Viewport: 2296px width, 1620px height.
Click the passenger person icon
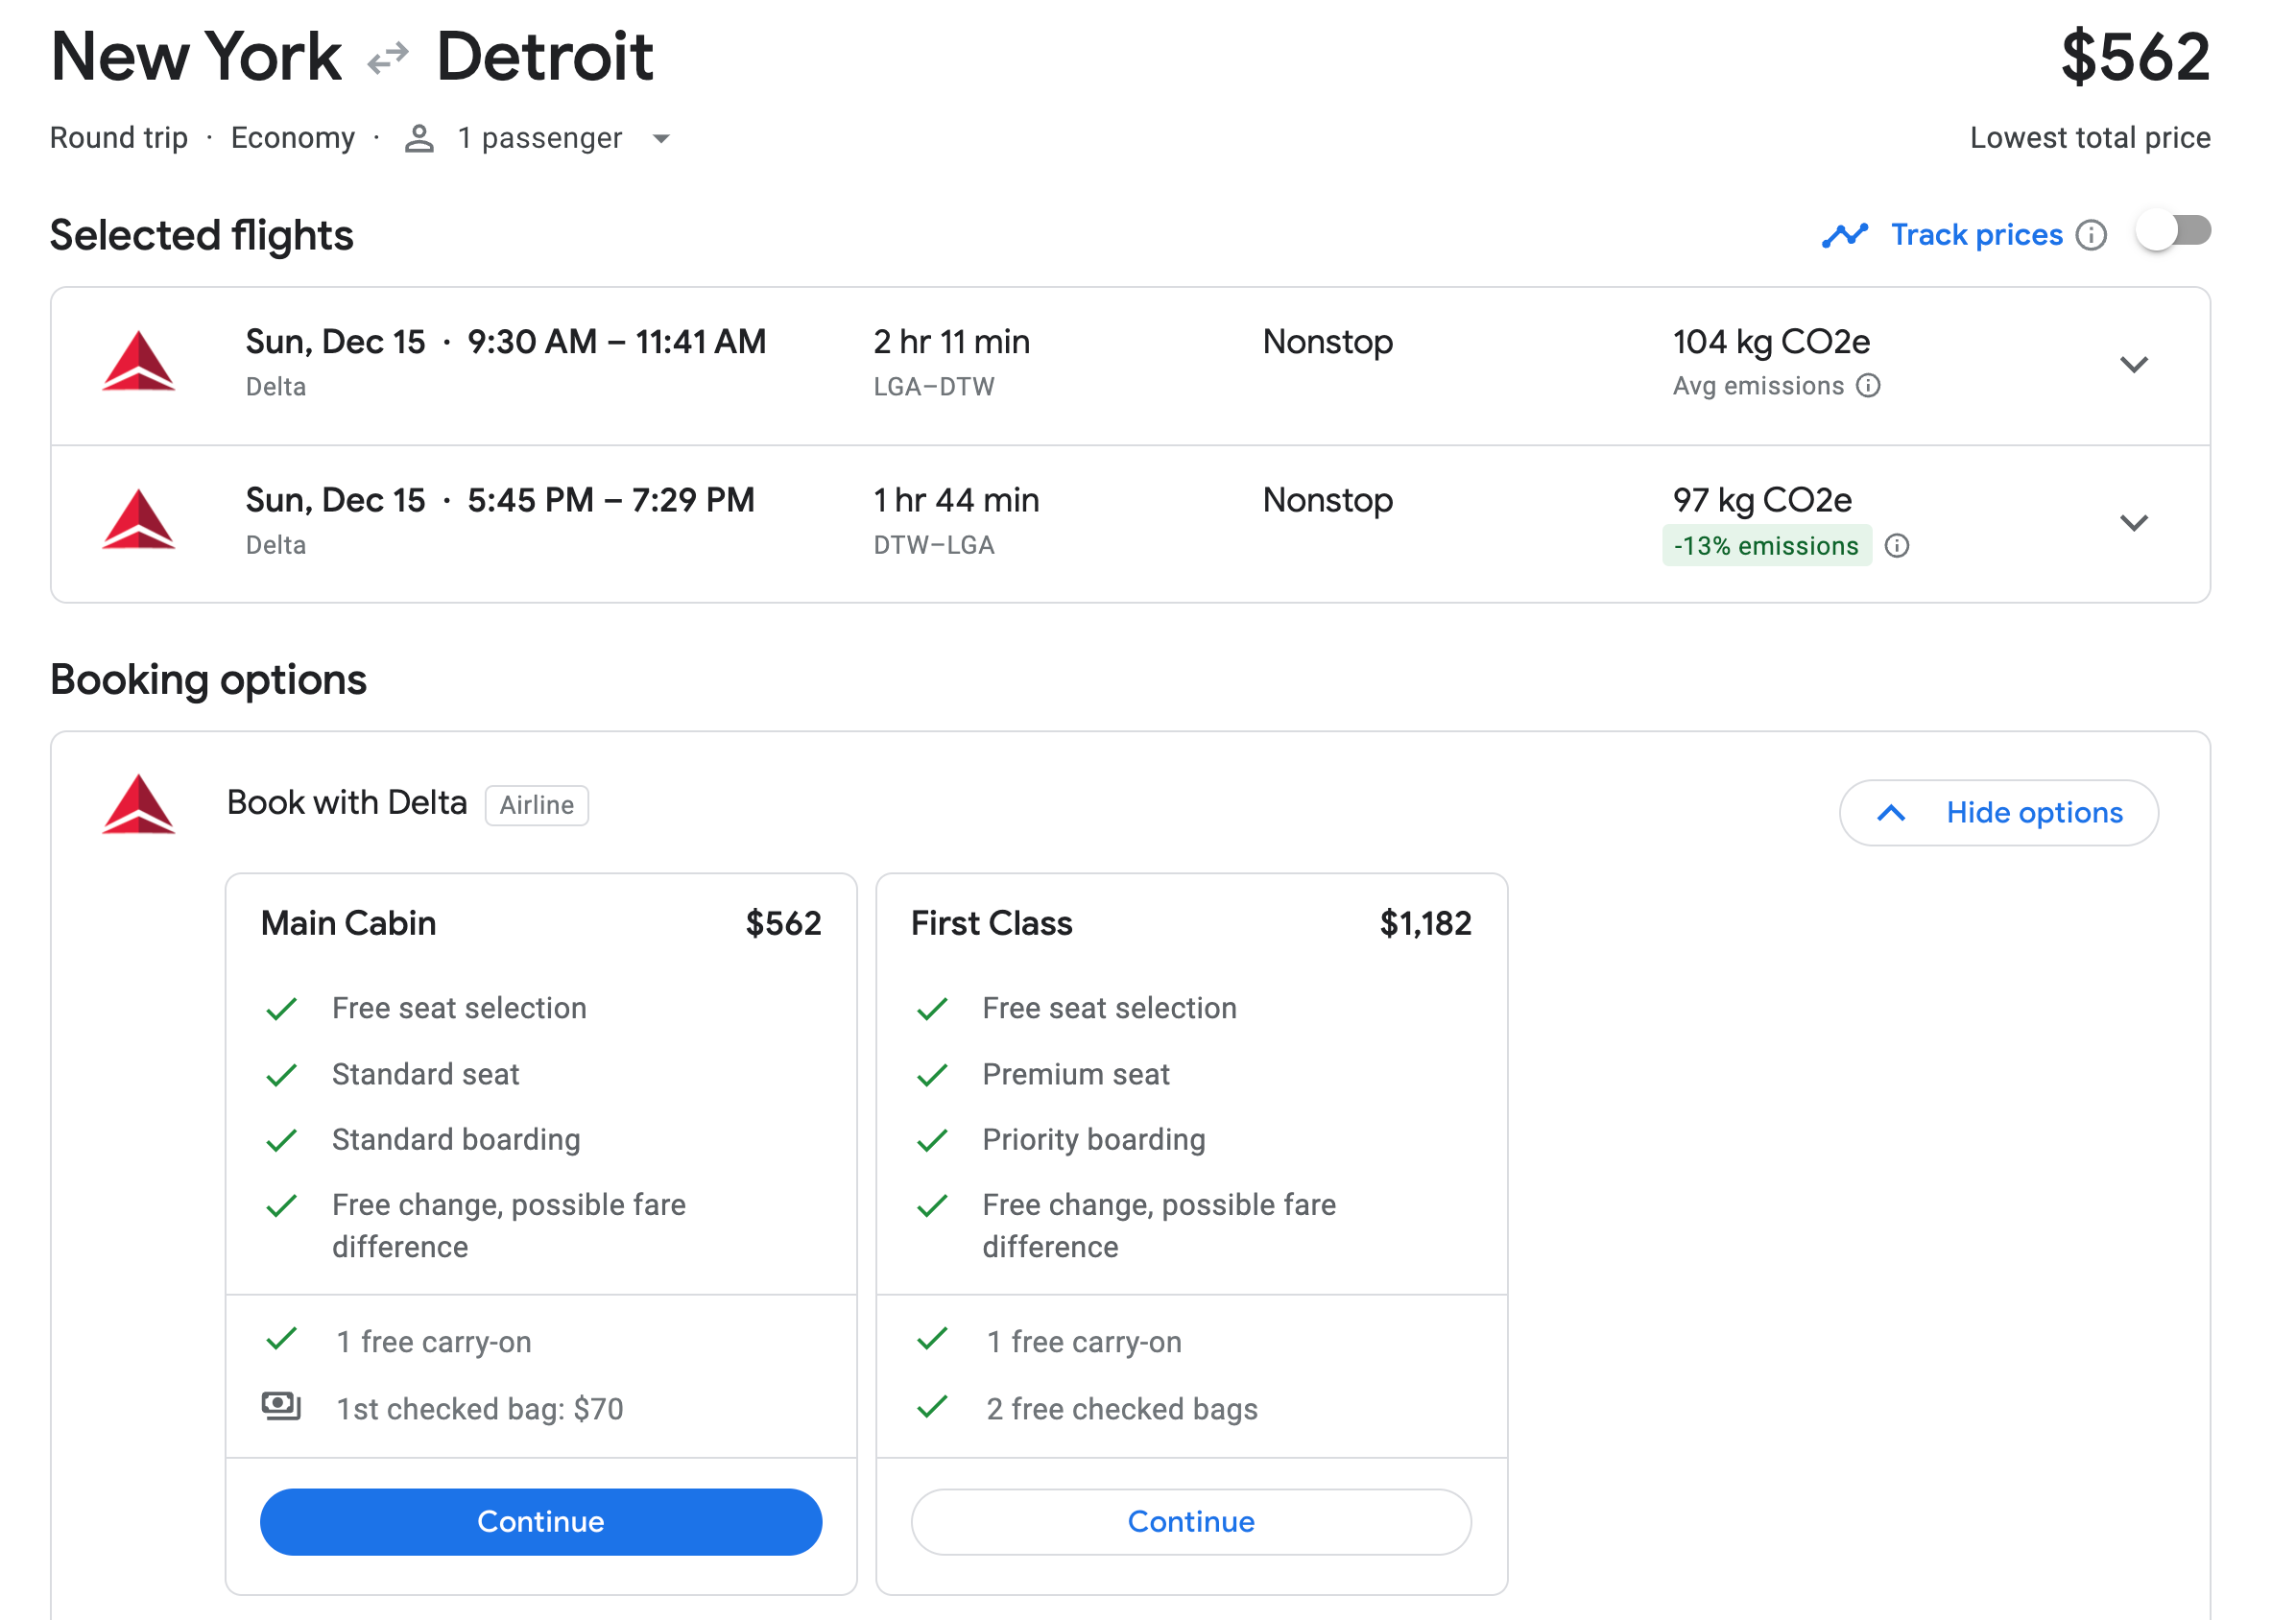tap(419, 139)
